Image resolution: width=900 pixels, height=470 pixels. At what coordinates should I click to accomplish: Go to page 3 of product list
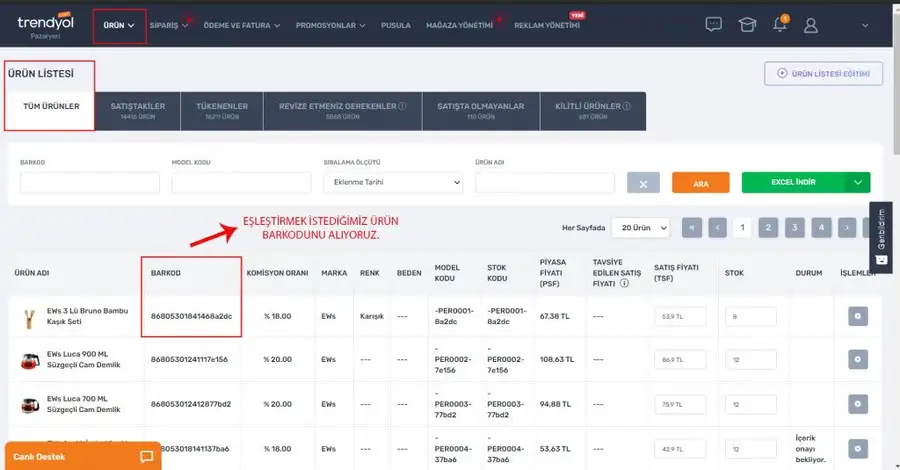point(794,228)
